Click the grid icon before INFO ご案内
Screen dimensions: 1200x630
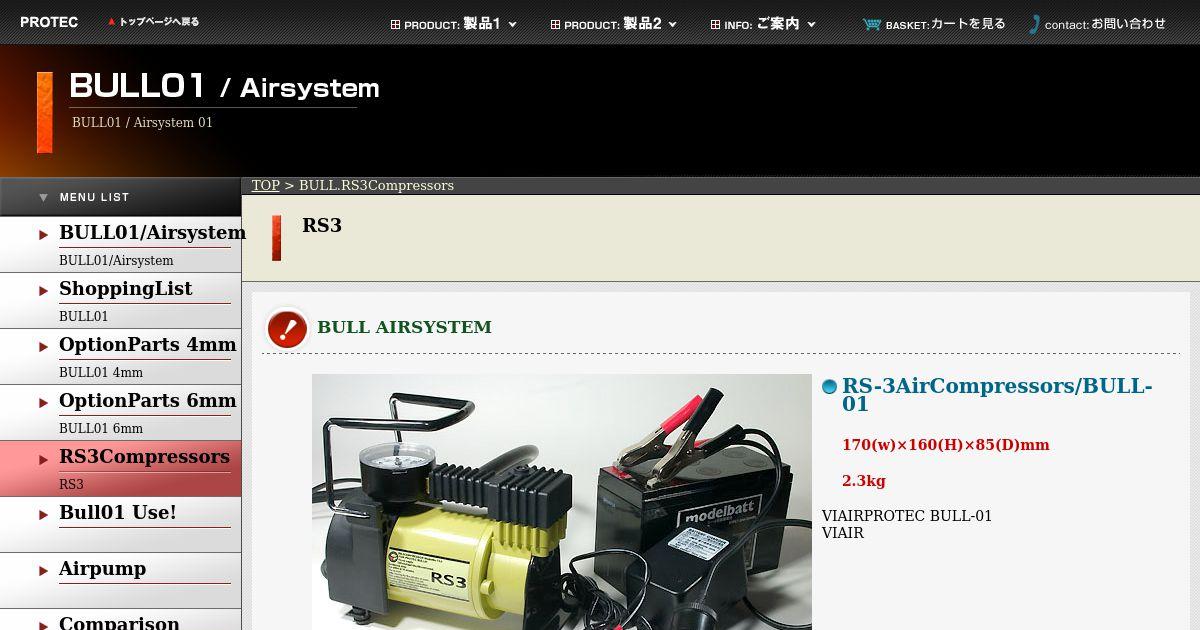tap(715, 25)
